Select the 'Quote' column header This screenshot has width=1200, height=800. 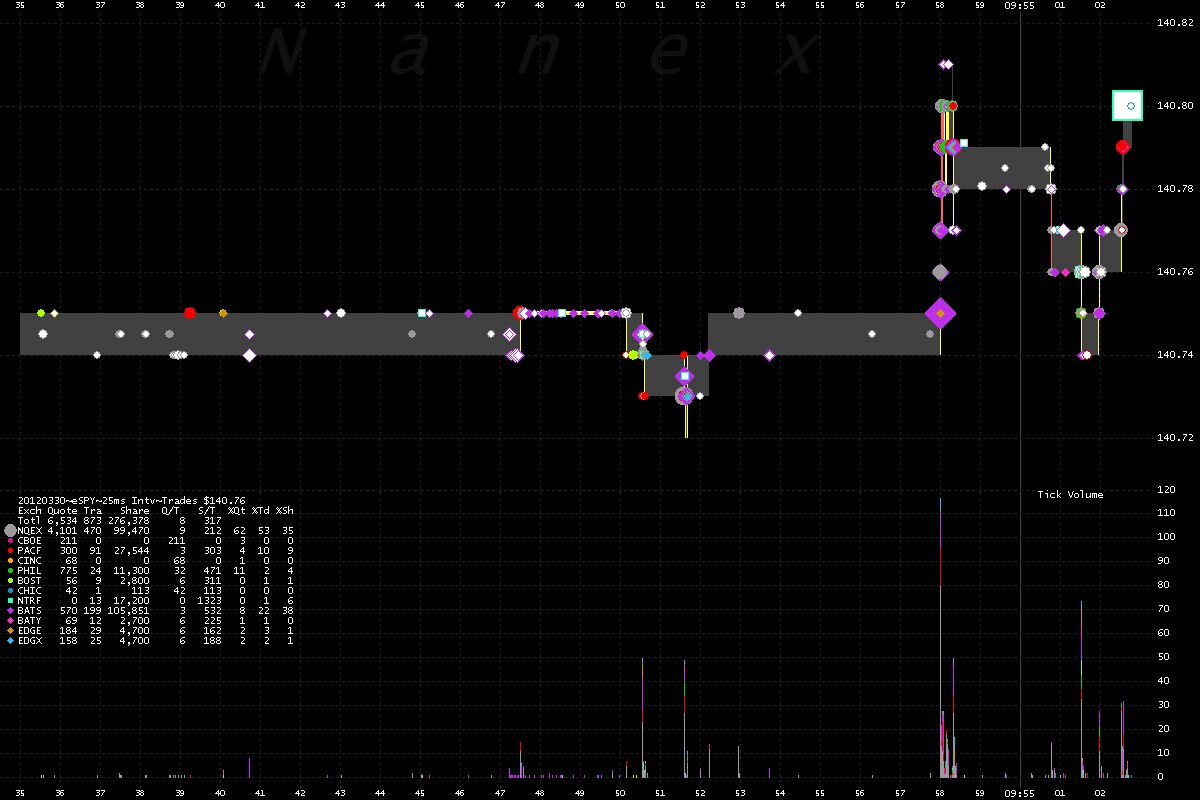pos(61,511)
